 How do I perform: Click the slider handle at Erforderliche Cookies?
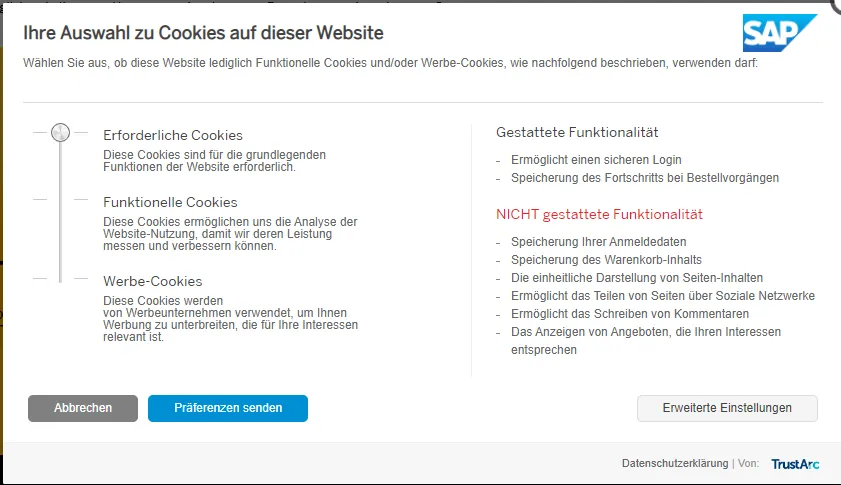pyautogui.click(x=60, y=132)
